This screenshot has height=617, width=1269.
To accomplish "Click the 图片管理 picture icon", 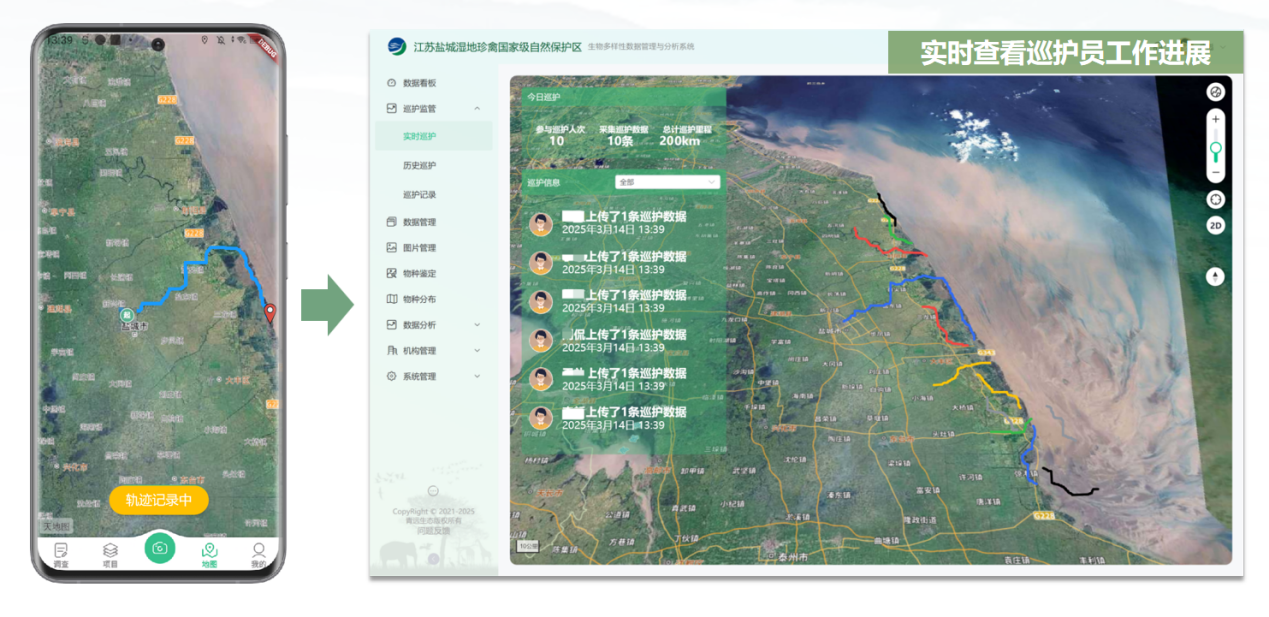I will click(392, 247).
